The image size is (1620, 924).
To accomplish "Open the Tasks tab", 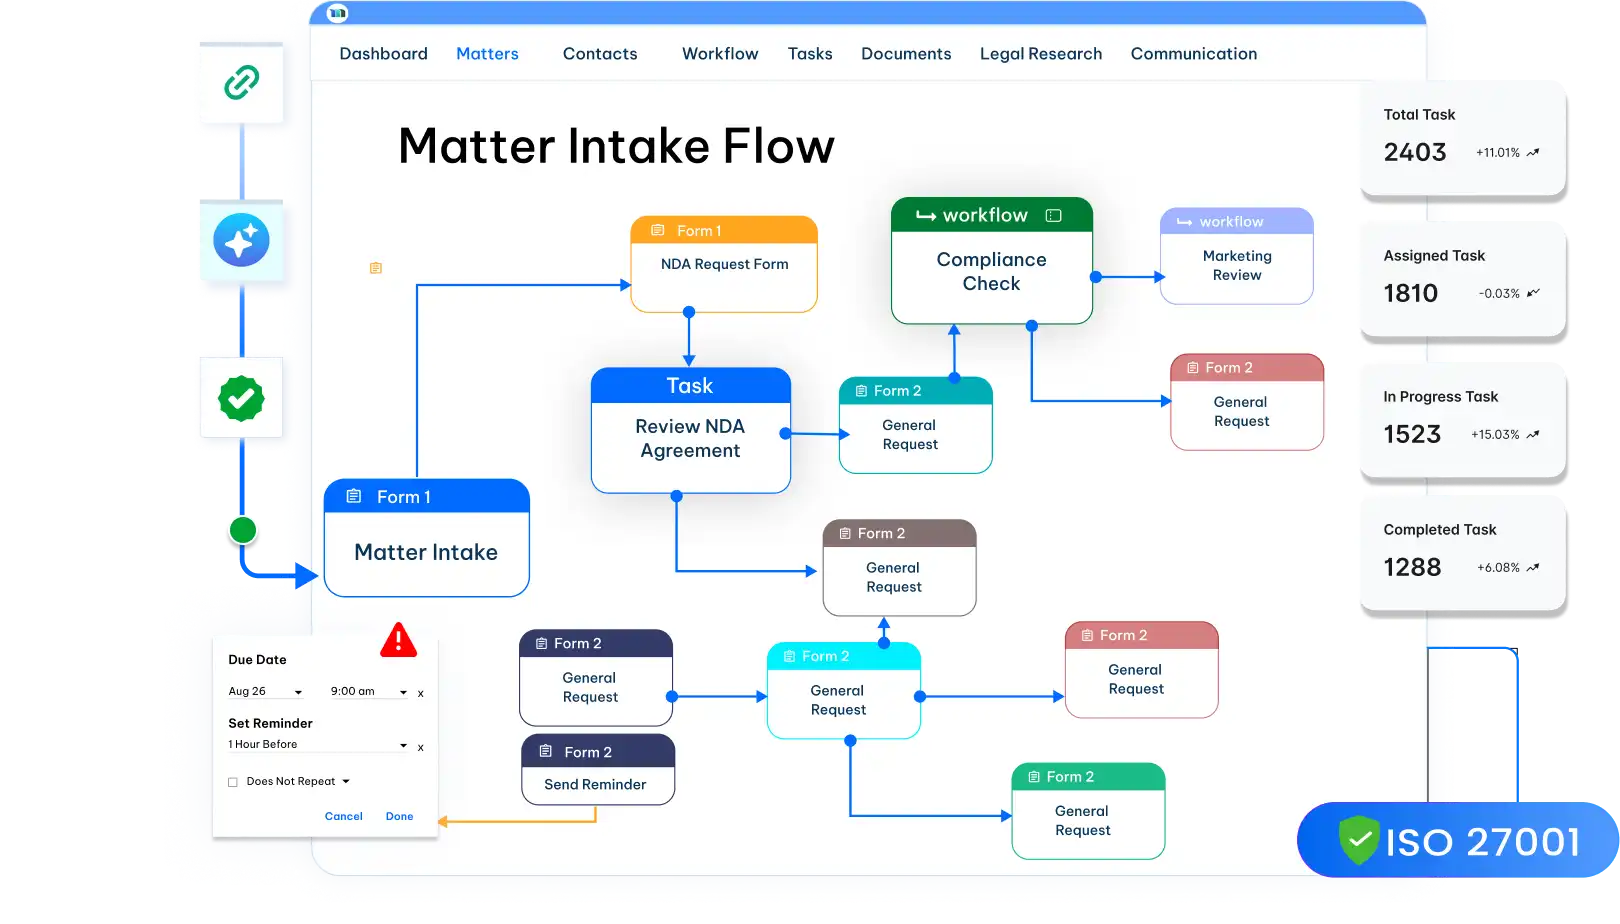I will coord(810,54).
